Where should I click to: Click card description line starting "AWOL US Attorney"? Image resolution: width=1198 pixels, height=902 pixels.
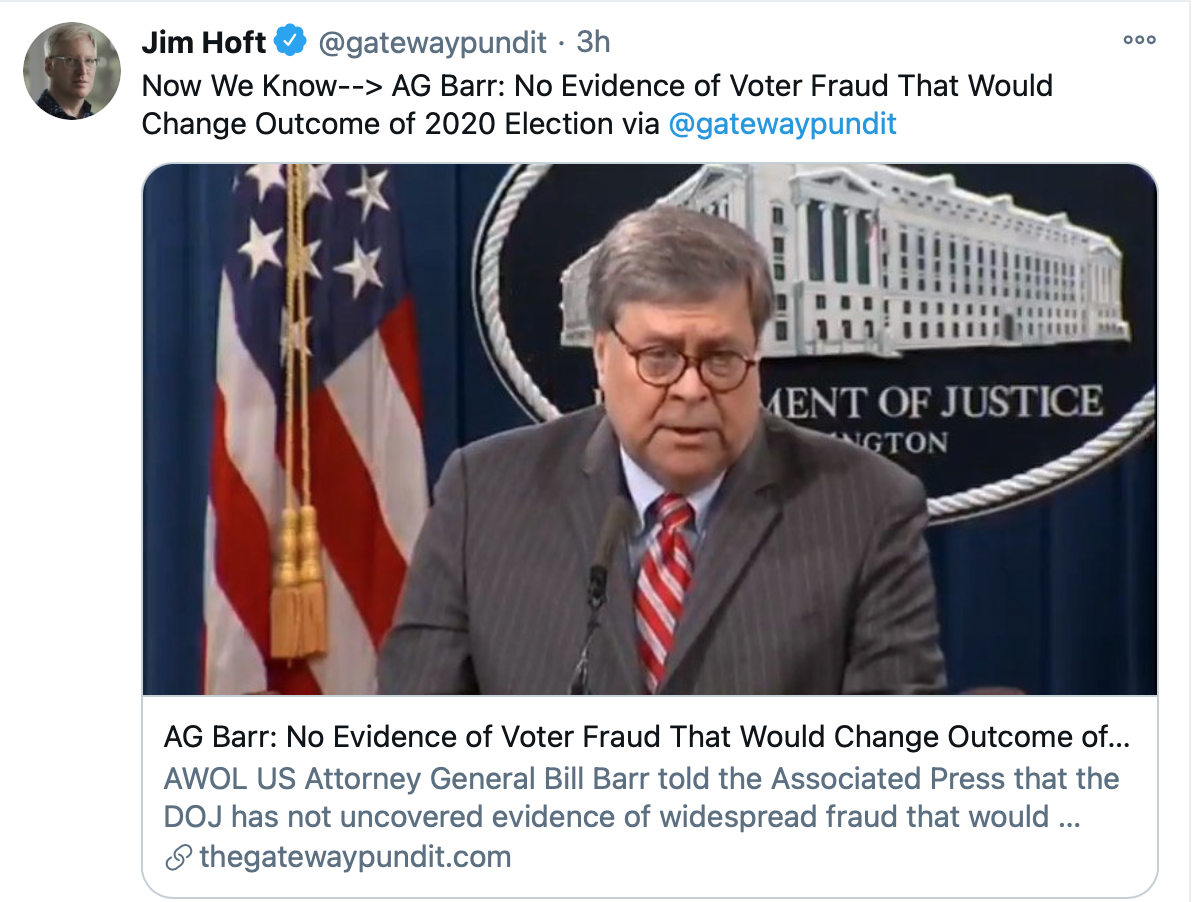pyautogui.click(x=640, y=778)
